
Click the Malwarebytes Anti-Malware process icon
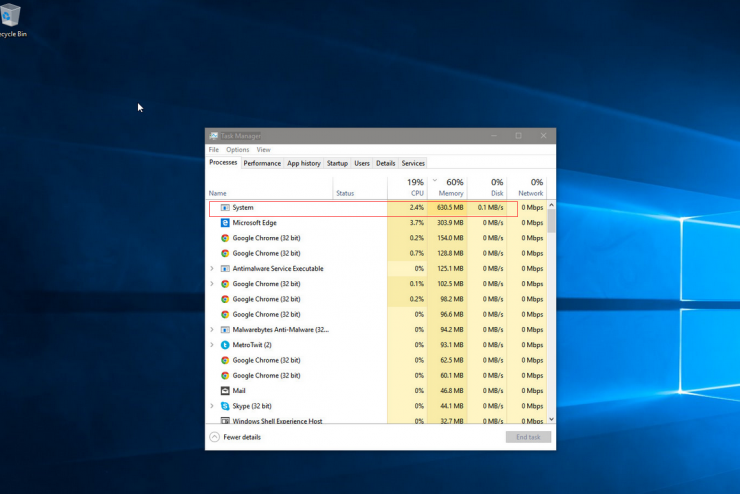[x=225, y=330]
